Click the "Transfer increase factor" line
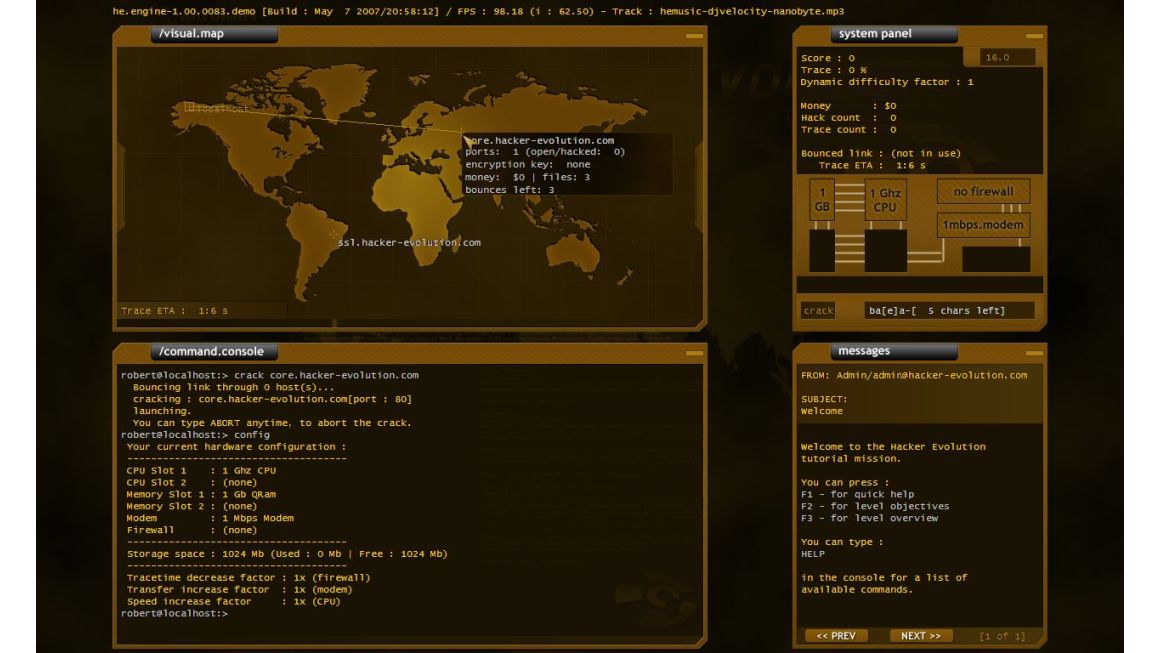This screenshot has height=653, width=1160. [x=240, y=589]
